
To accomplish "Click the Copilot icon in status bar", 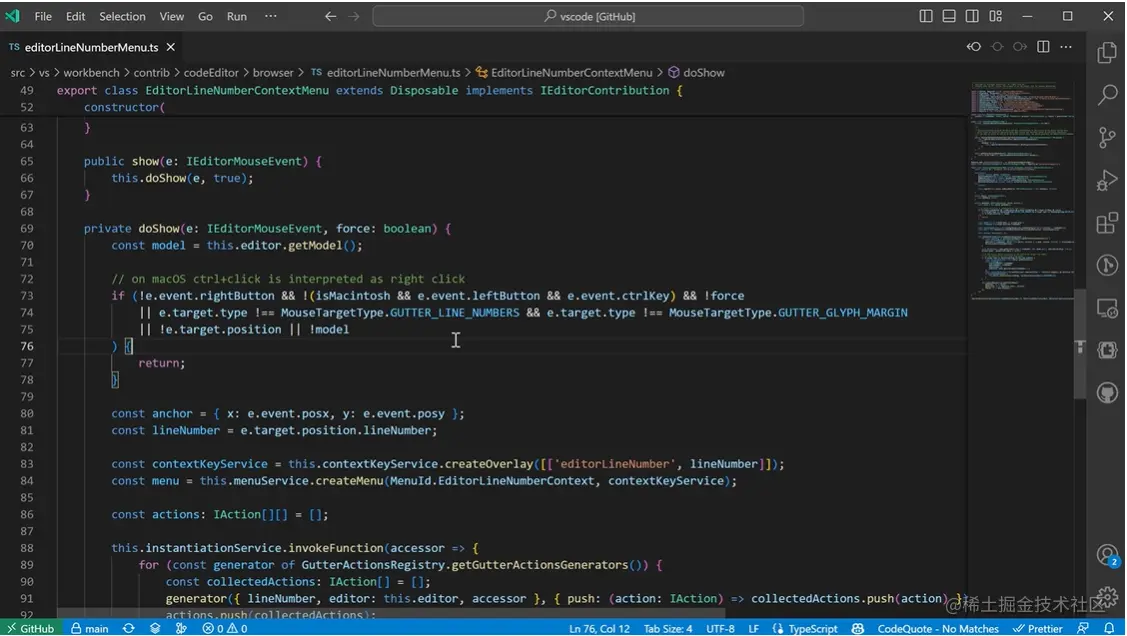I will click(857, 628).
